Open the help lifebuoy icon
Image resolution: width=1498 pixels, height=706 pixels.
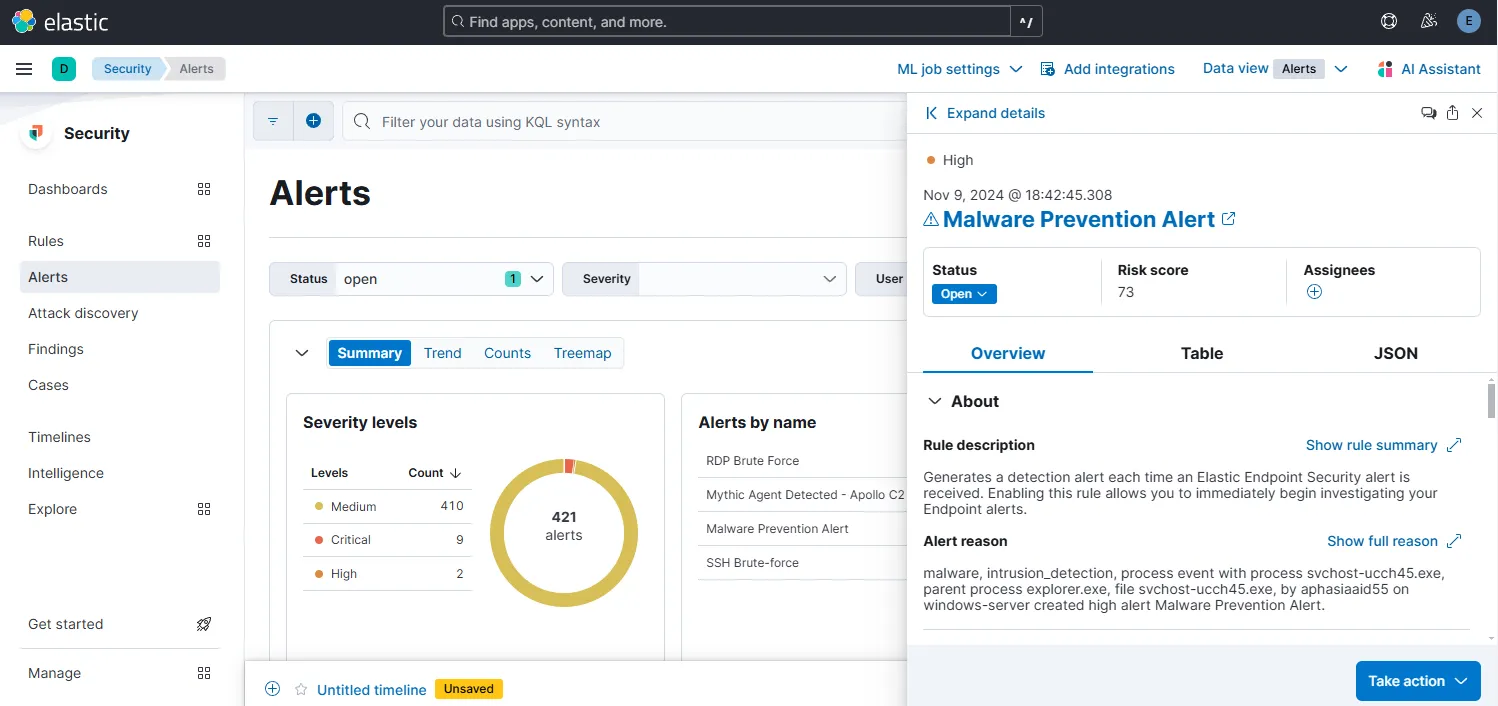[x=1388, y=20]
